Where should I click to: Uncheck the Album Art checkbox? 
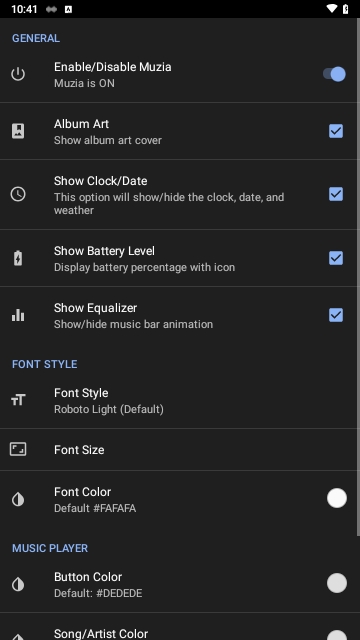tap(336, 131)
